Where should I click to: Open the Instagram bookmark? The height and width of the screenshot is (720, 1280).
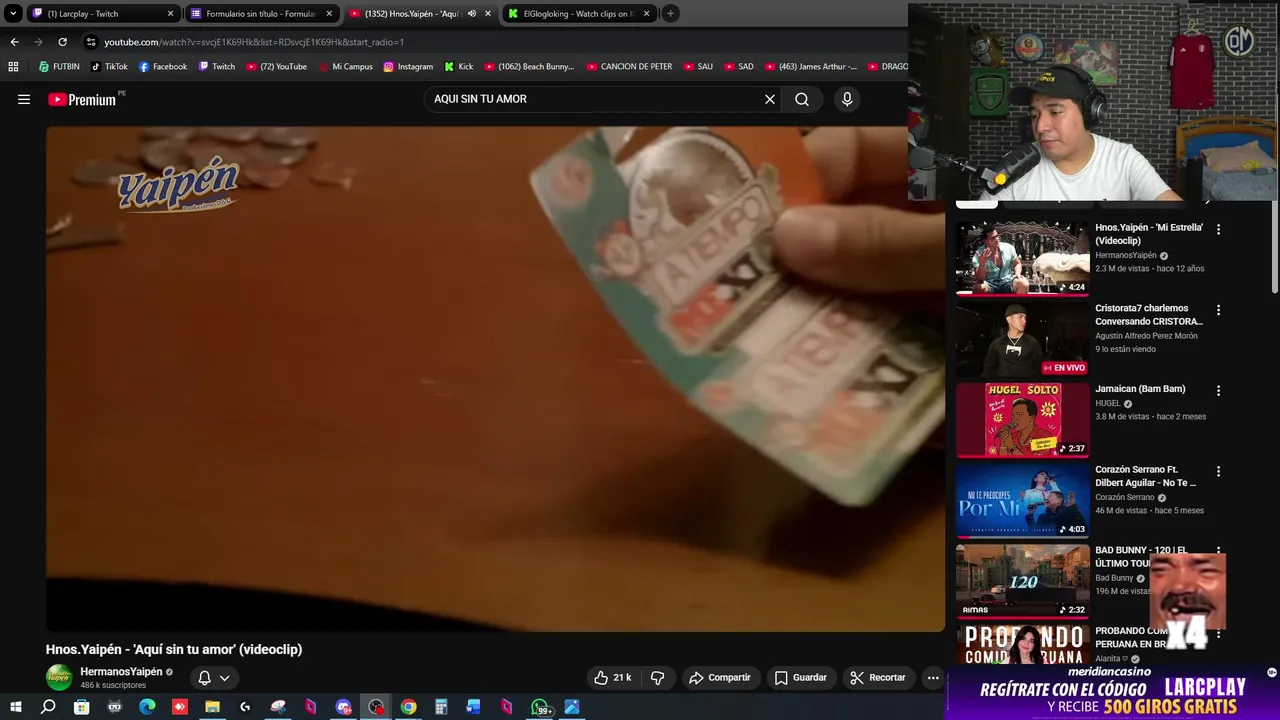408,67
